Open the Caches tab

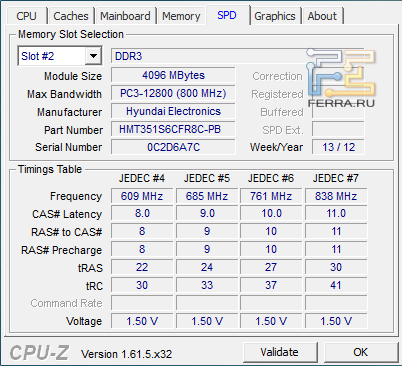coord(71,16)
